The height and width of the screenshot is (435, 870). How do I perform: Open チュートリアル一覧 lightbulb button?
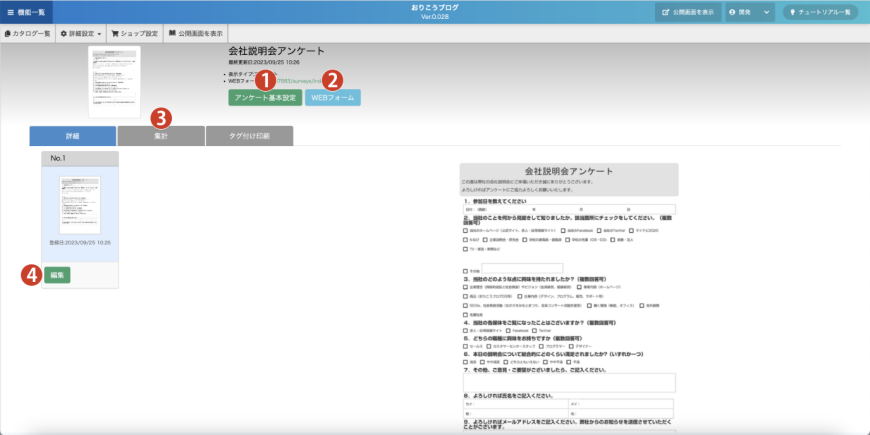pyautogui.click(x=793, y=12)
